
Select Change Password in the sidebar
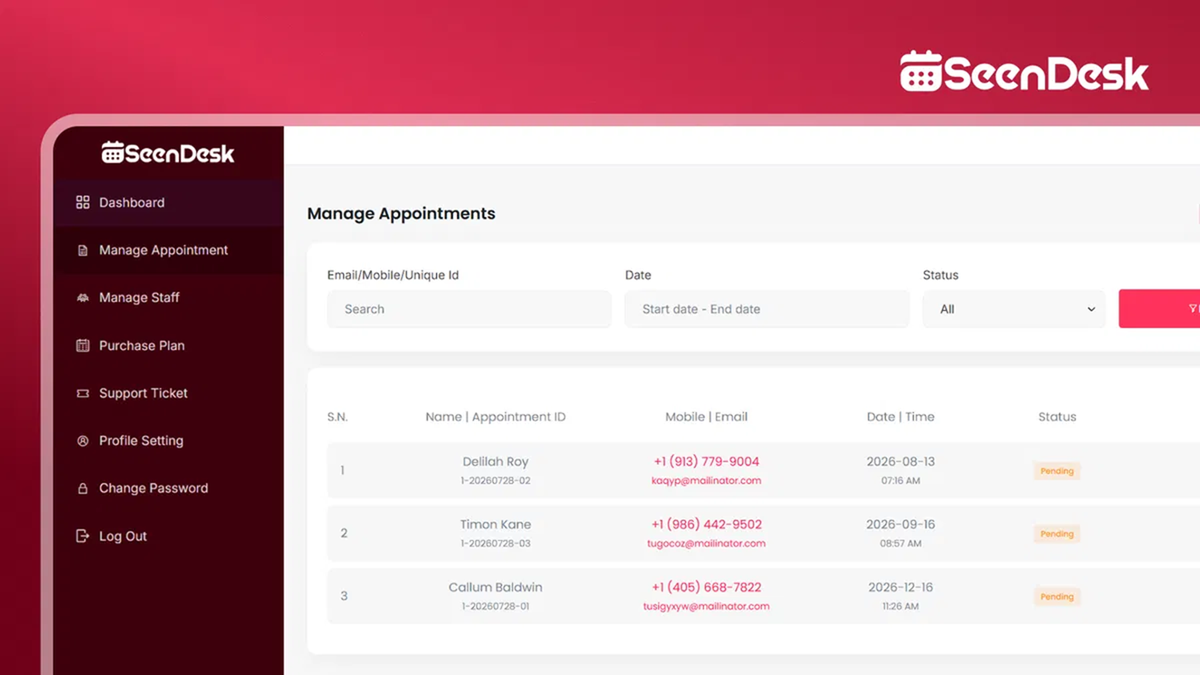point(168,488)
